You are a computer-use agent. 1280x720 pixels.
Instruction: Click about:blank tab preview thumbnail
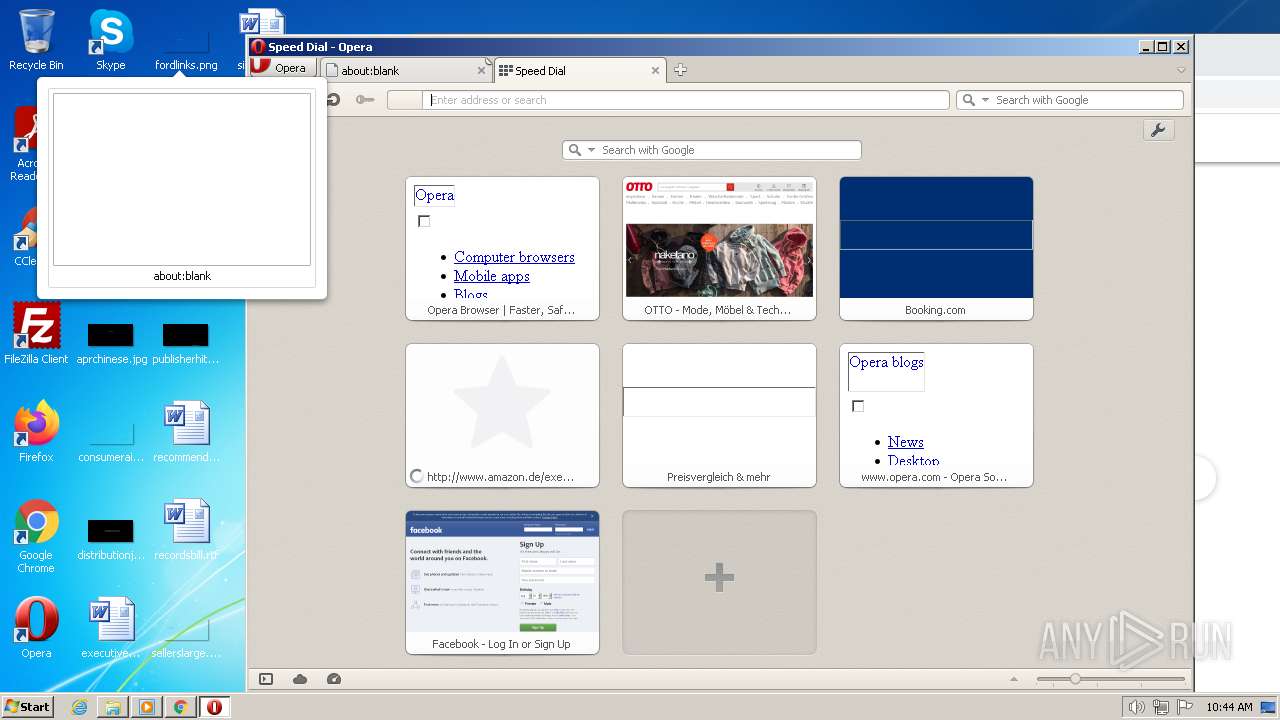coord(182,179)
